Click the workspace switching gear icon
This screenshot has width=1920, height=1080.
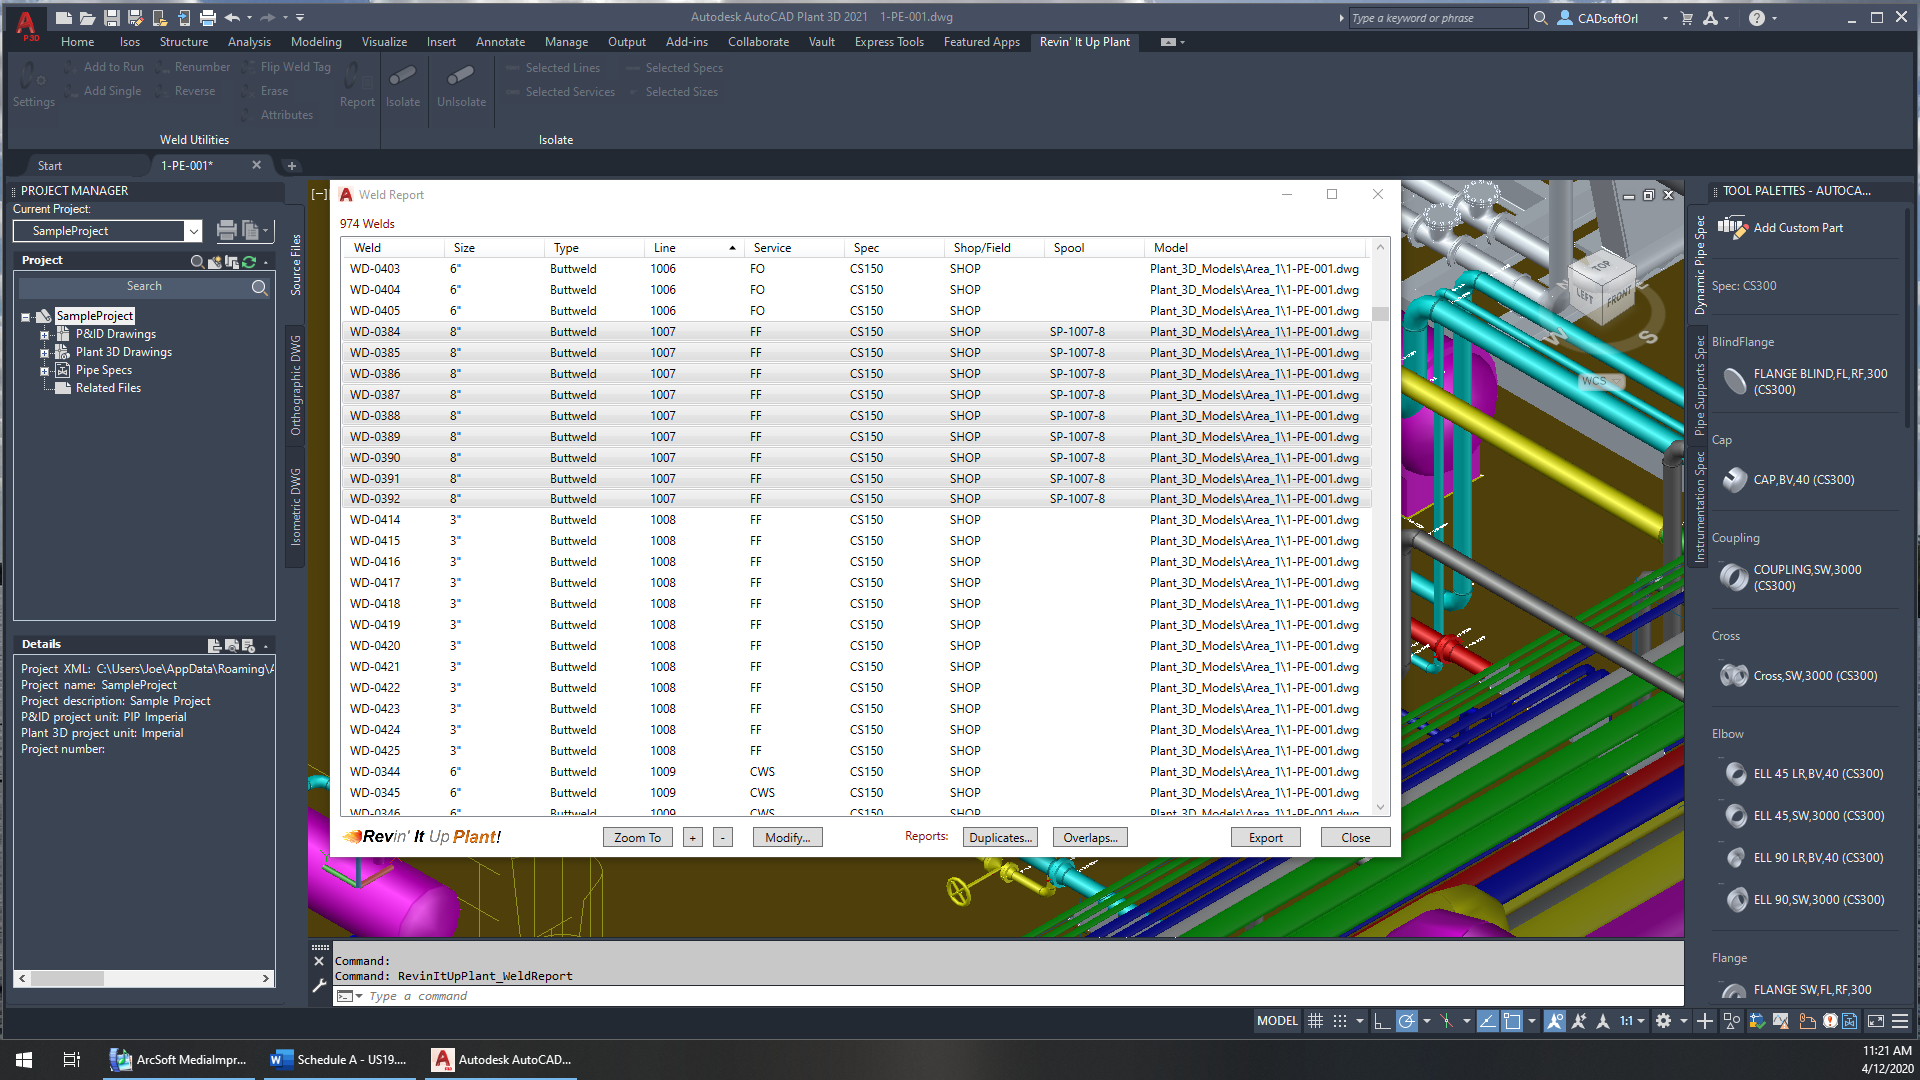(1663, 1021)
